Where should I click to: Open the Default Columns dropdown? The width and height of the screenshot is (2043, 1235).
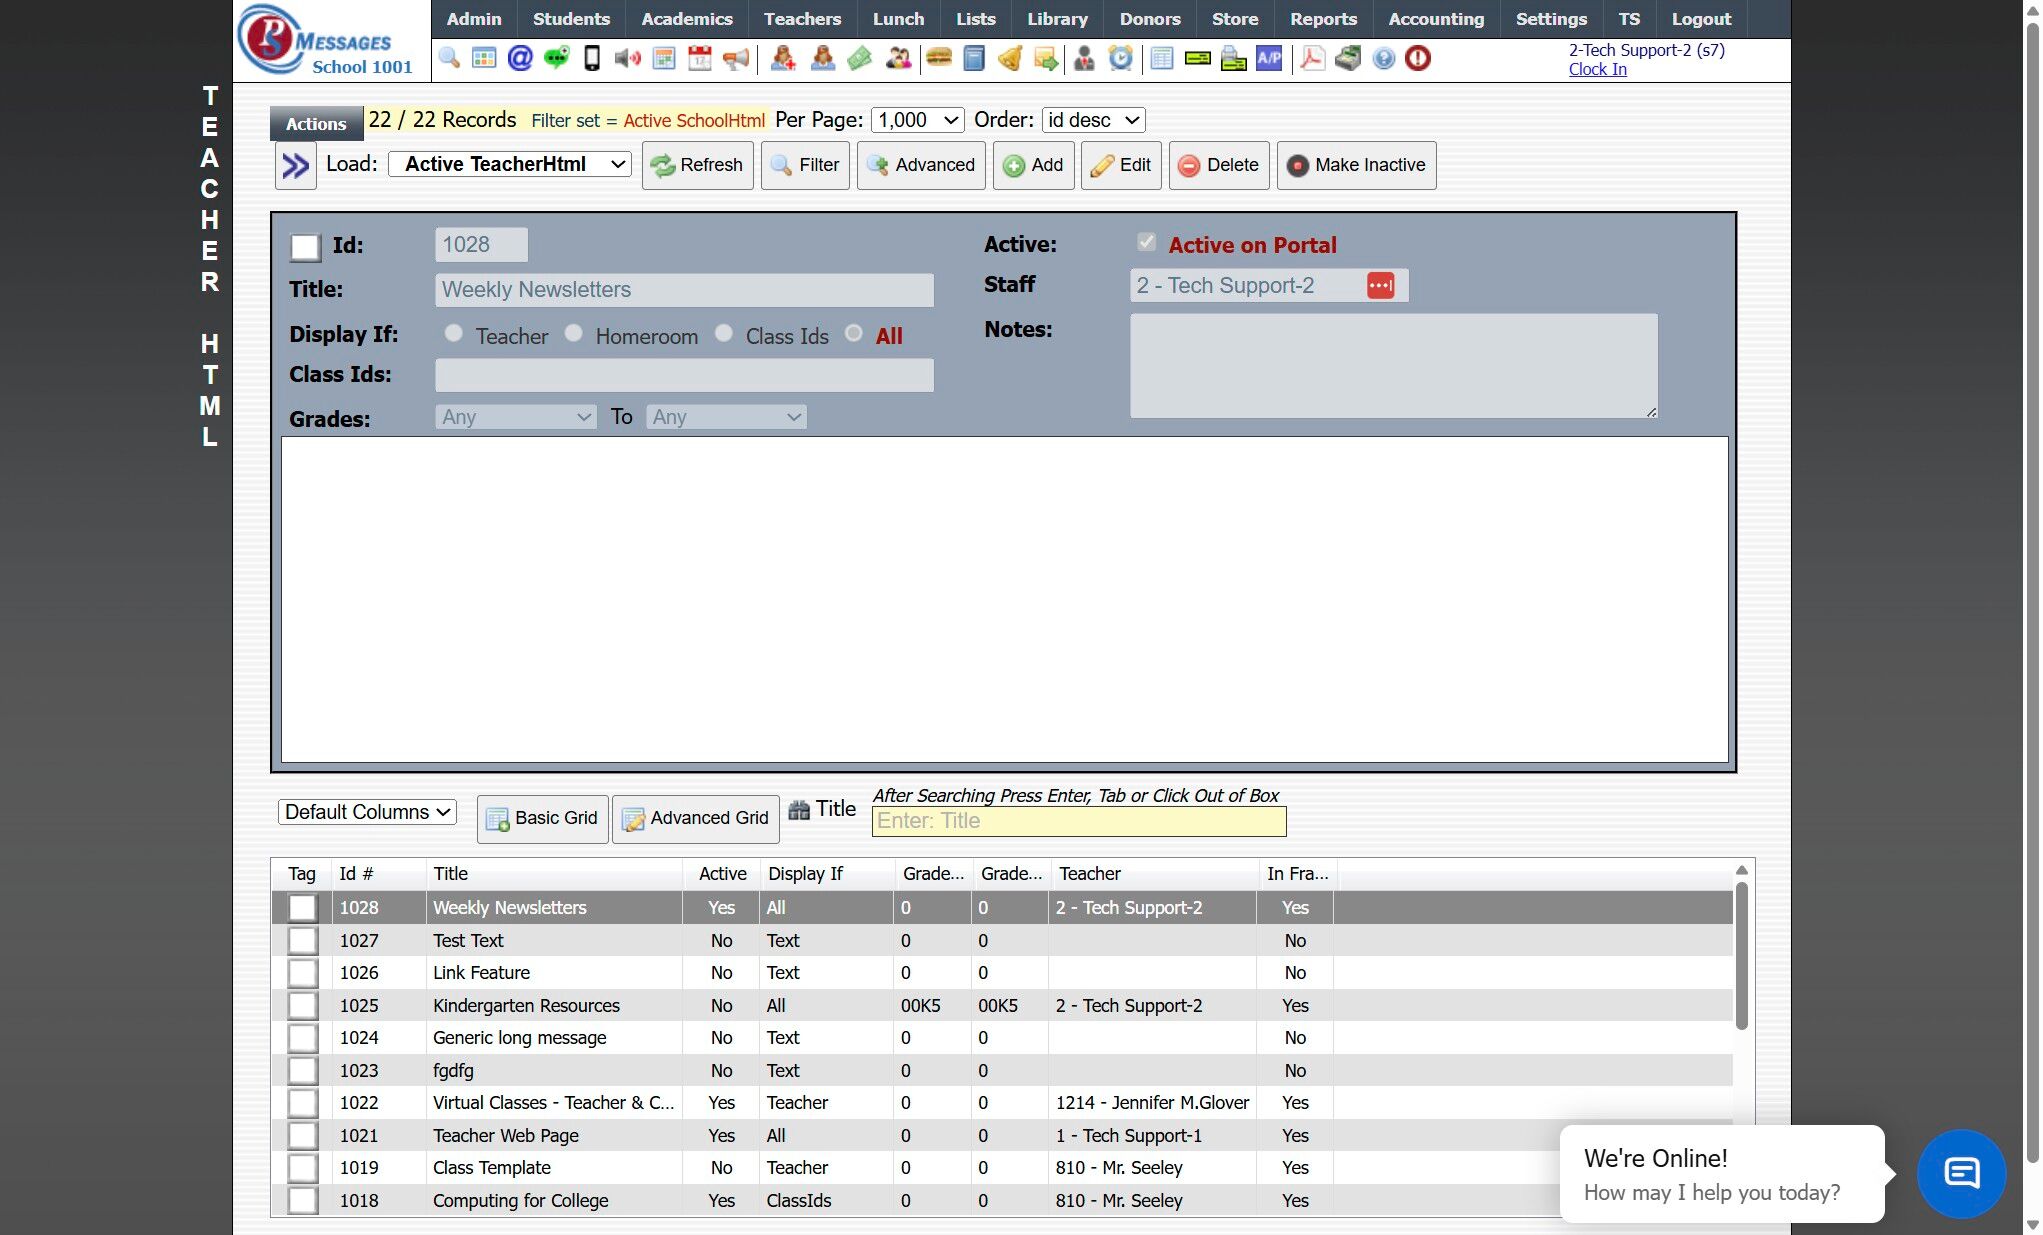click(x=367, y=812)
